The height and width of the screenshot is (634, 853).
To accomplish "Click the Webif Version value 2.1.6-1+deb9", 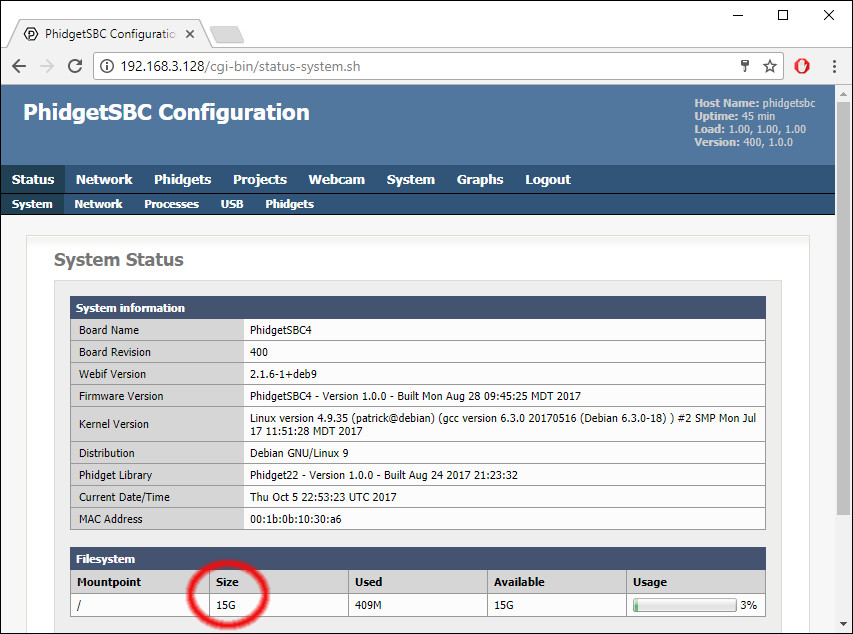I will click(283, 374).
